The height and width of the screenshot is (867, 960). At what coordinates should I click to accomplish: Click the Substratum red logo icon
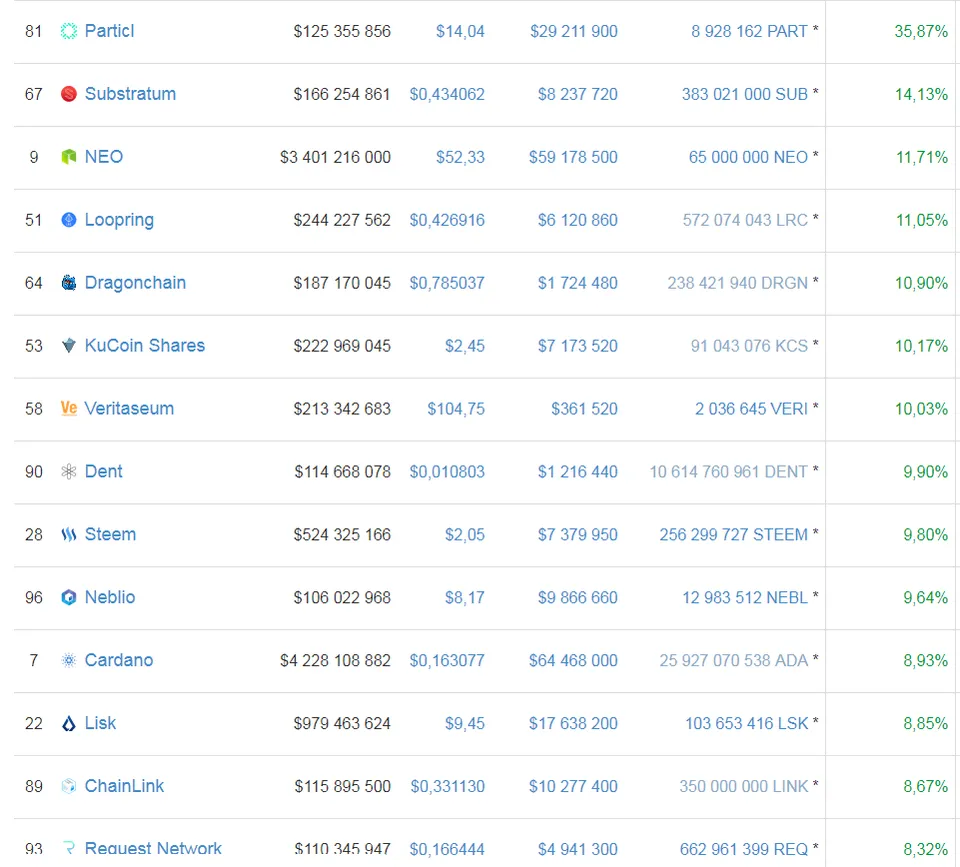pyautogui.click(x=69, y=94)
